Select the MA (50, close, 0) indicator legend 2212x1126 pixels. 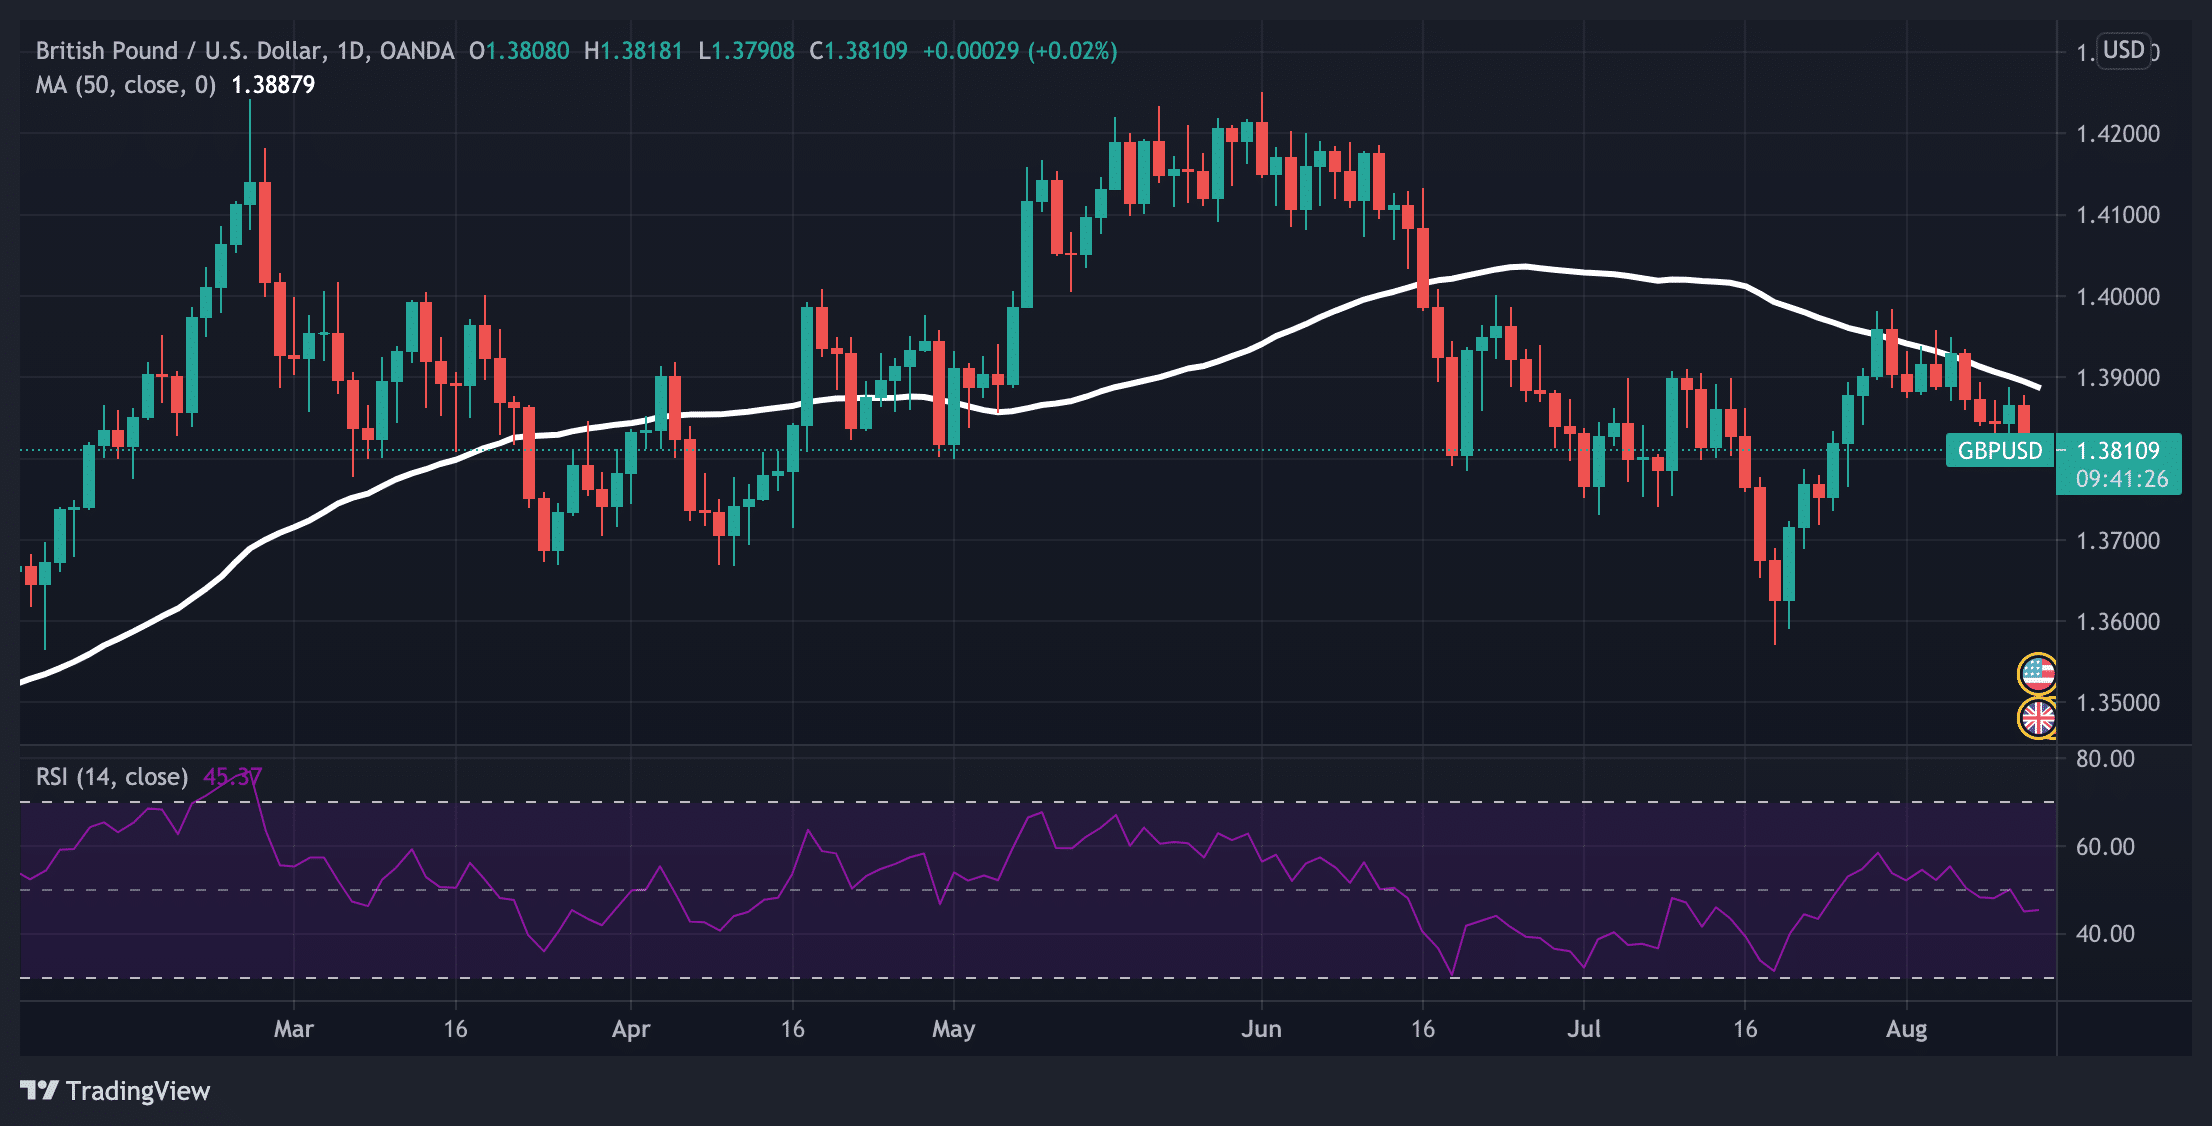tap(125, 85)
